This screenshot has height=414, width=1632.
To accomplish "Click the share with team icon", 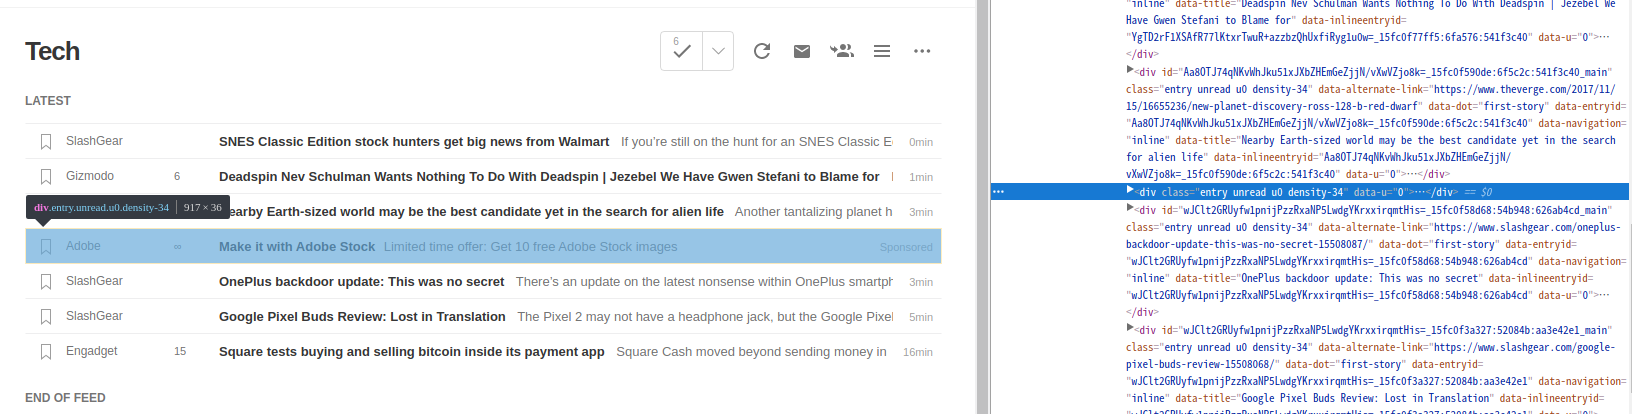I will [842, 51].
